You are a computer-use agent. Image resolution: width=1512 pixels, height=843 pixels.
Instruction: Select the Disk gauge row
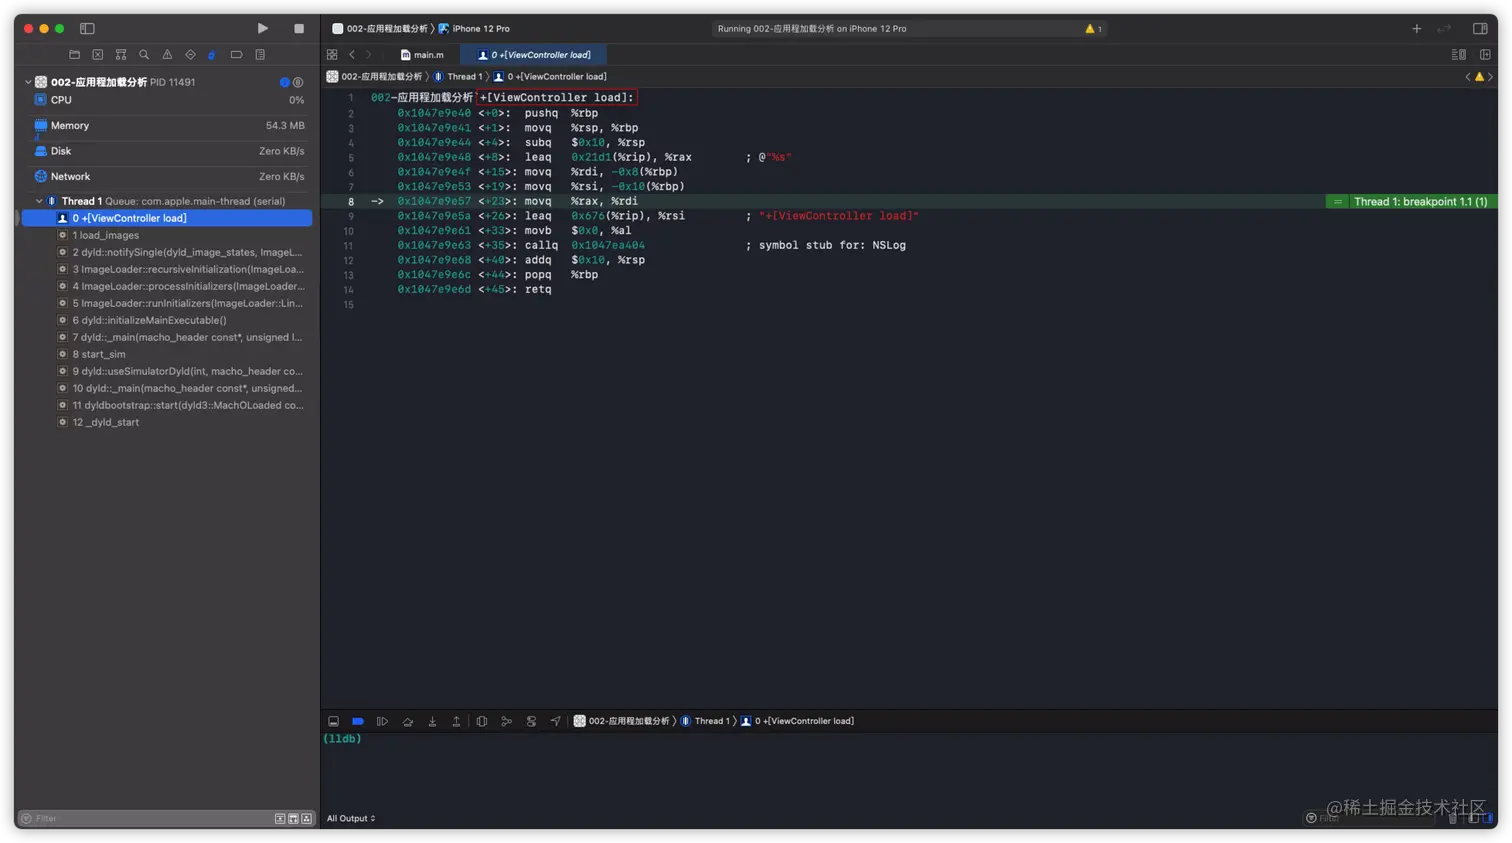click(x=168, y=151)
